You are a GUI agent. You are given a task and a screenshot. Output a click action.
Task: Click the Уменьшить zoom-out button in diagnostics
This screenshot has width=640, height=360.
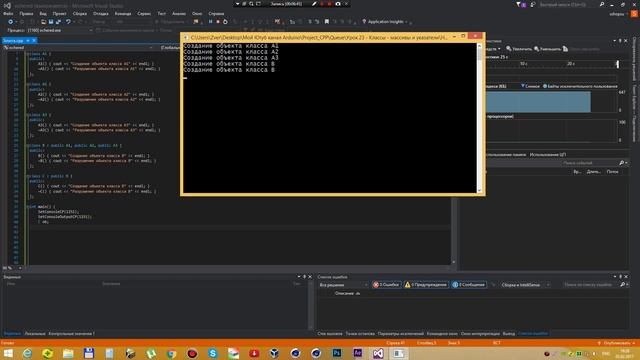547,49
